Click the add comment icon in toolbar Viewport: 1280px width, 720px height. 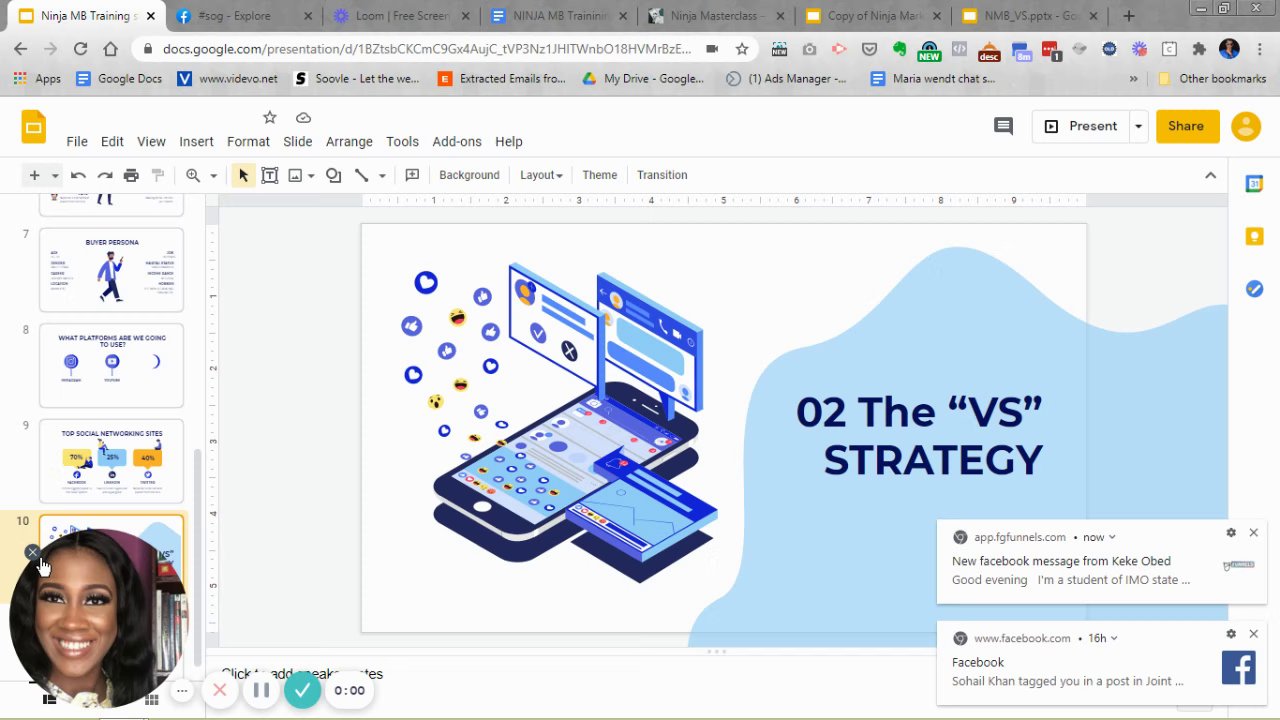coord(412,175)
